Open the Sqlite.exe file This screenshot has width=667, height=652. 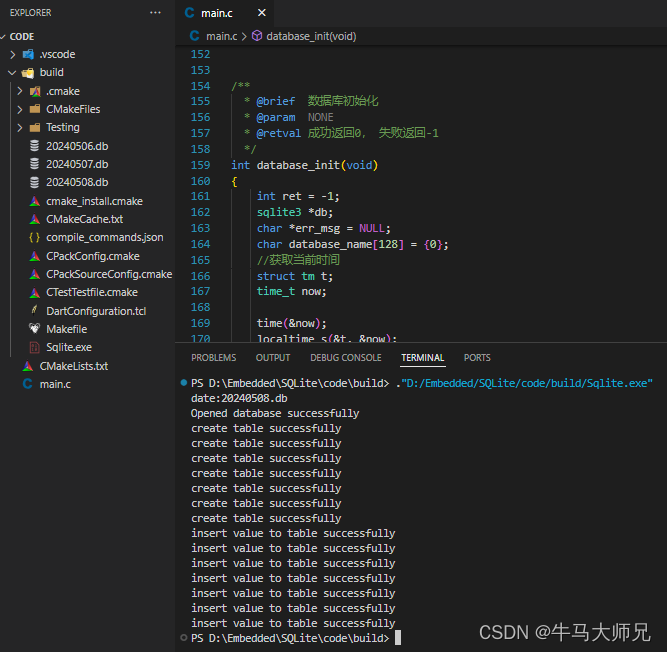click(68, 347)
